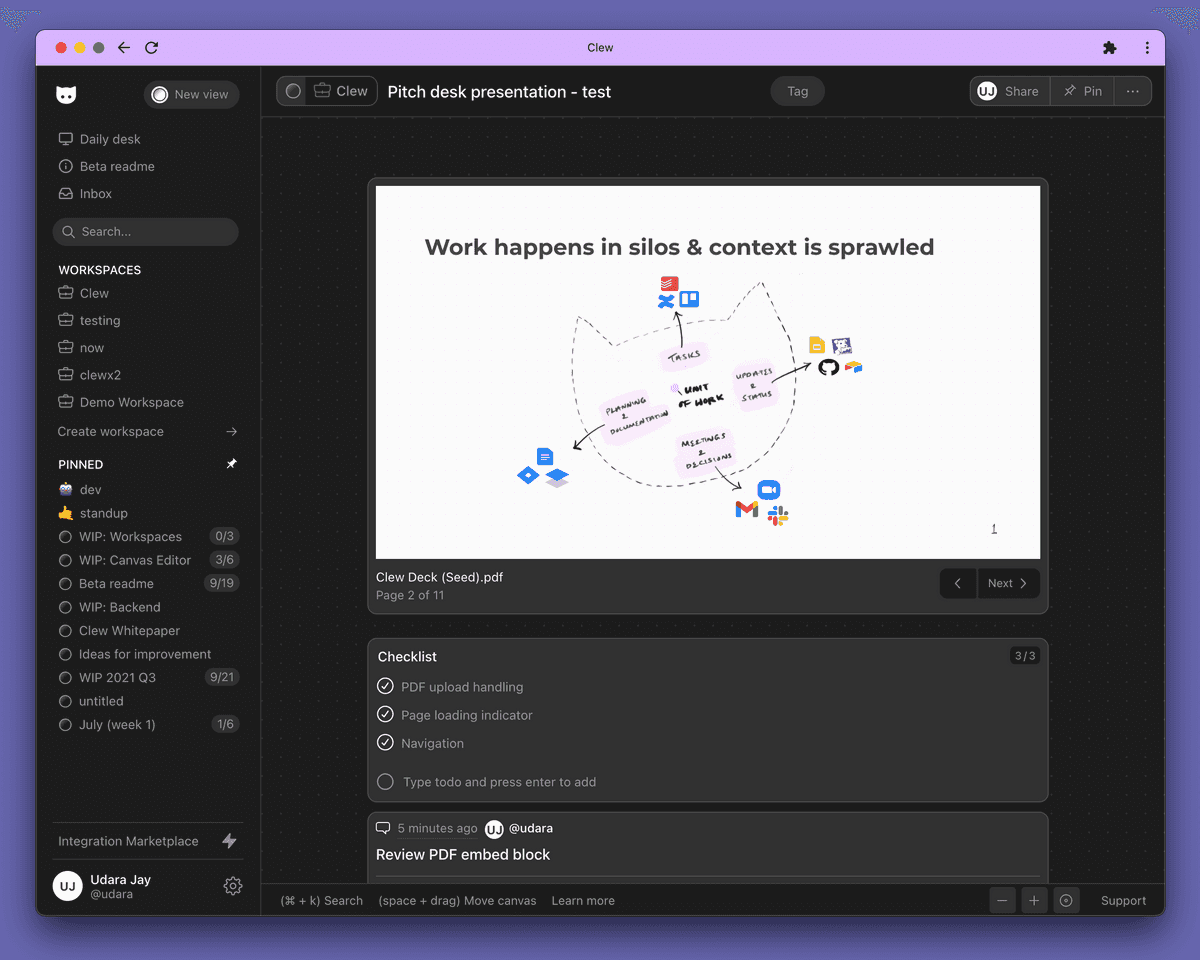Go to next PDF page with Next

click(1008, 583)
